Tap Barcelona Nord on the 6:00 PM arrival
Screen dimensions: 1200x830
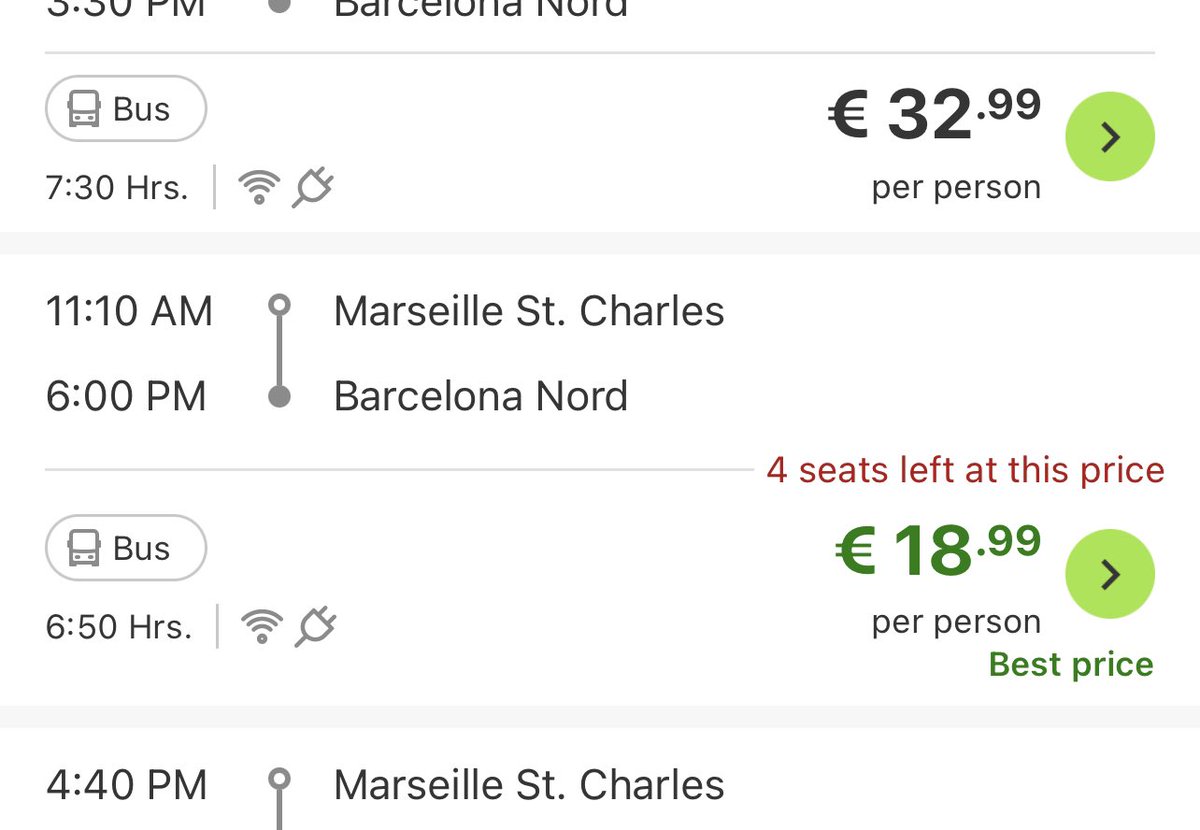[480, 397]
